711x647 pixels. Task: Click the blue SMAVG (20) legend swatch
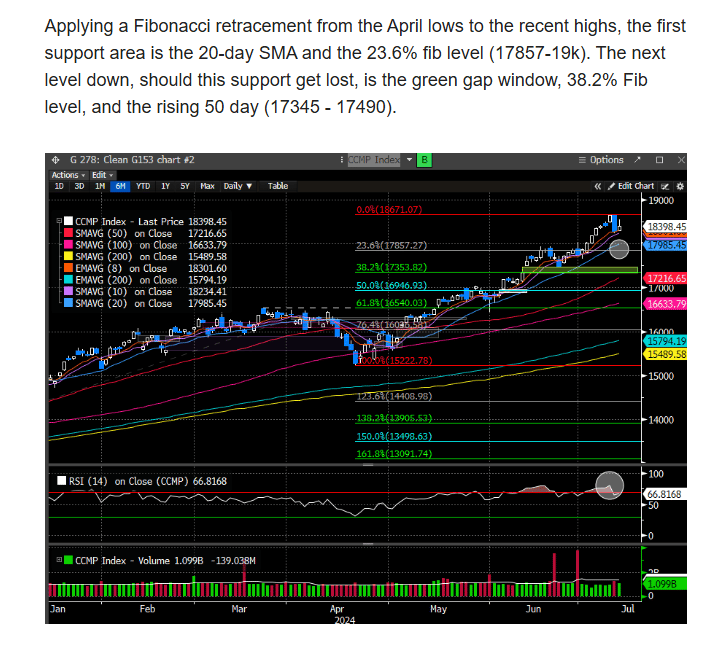[x=68, y=303]
